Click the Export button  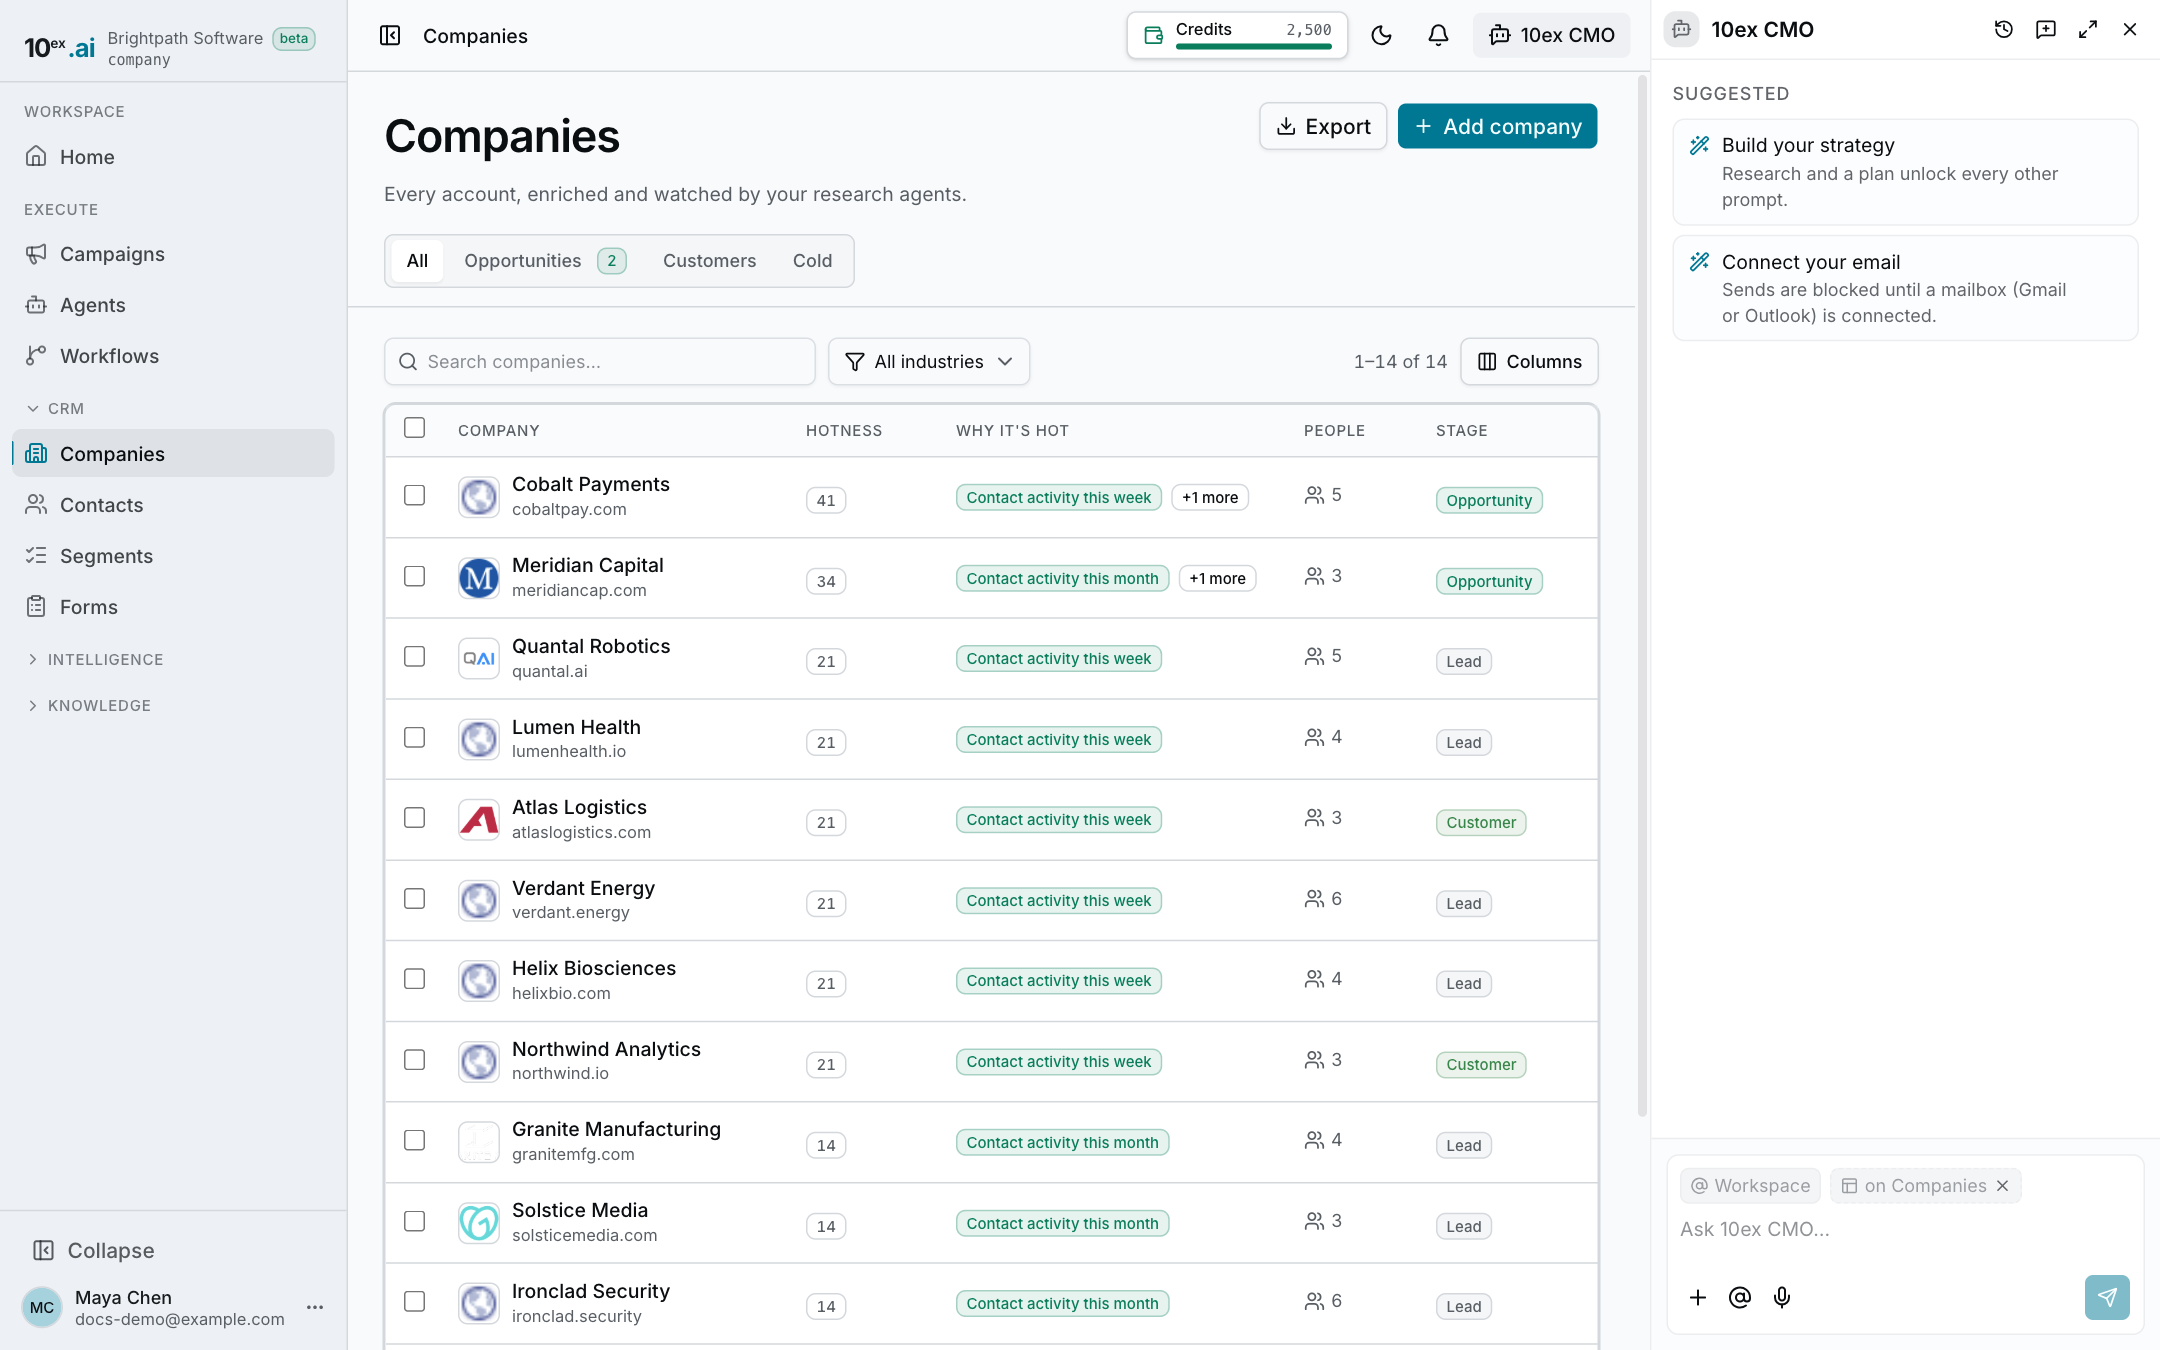pyautogui.click(x=1323, y=126)
